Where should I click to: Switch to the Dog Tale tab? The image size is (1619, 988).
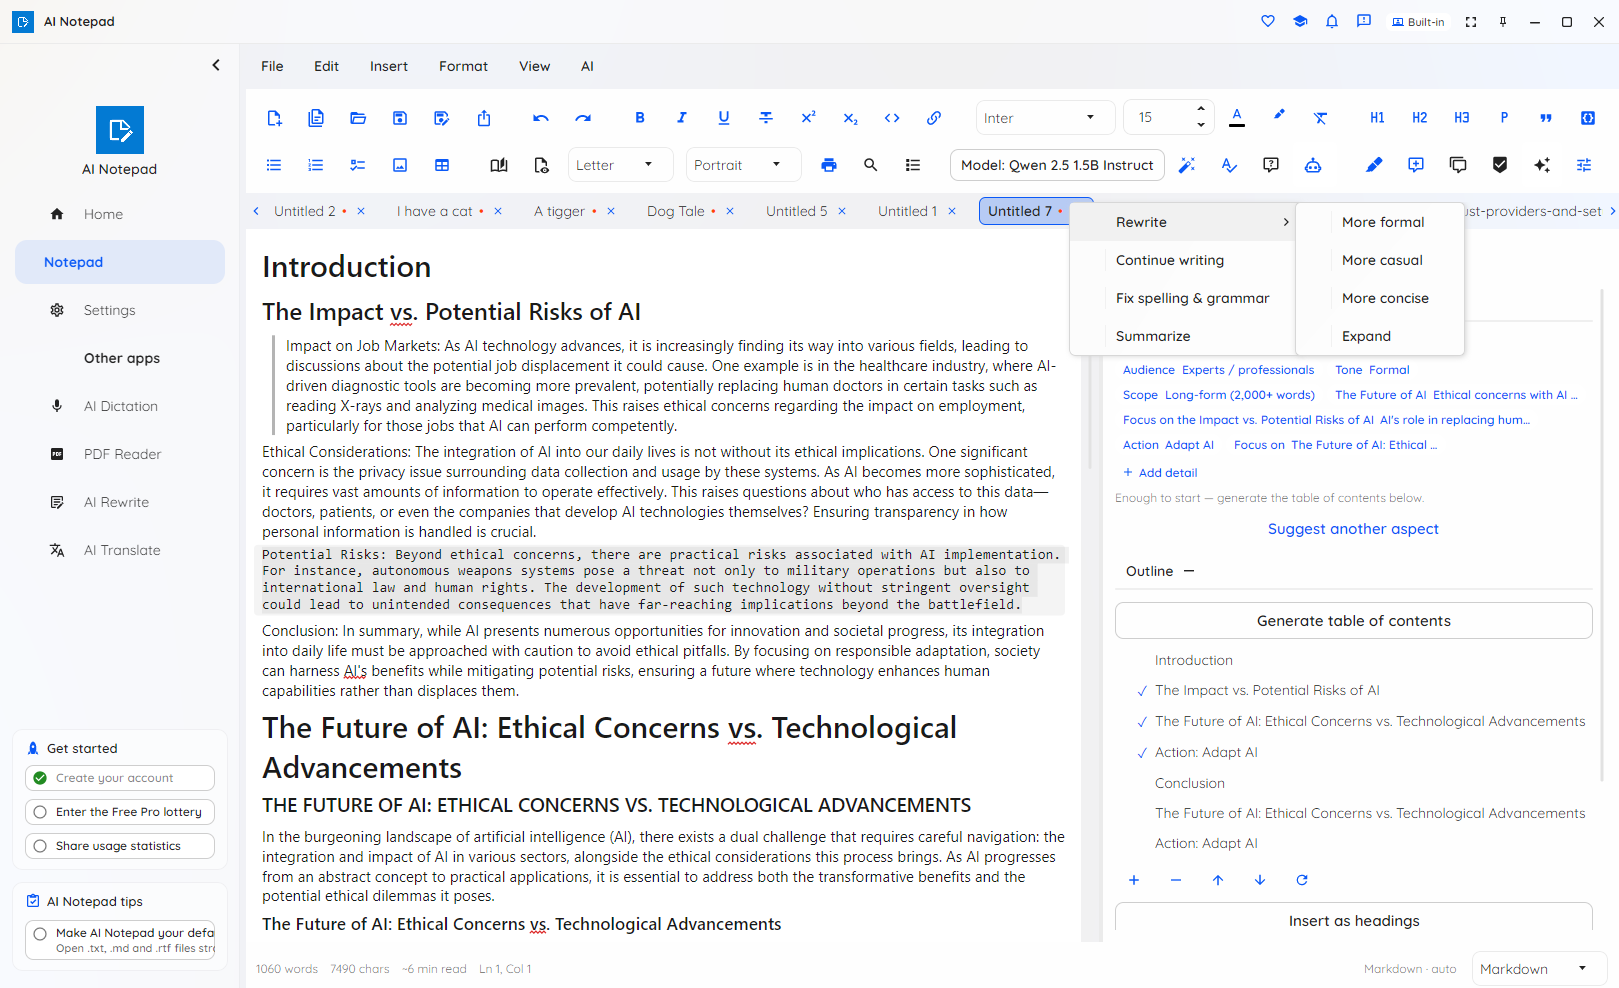tap(676, 211)
